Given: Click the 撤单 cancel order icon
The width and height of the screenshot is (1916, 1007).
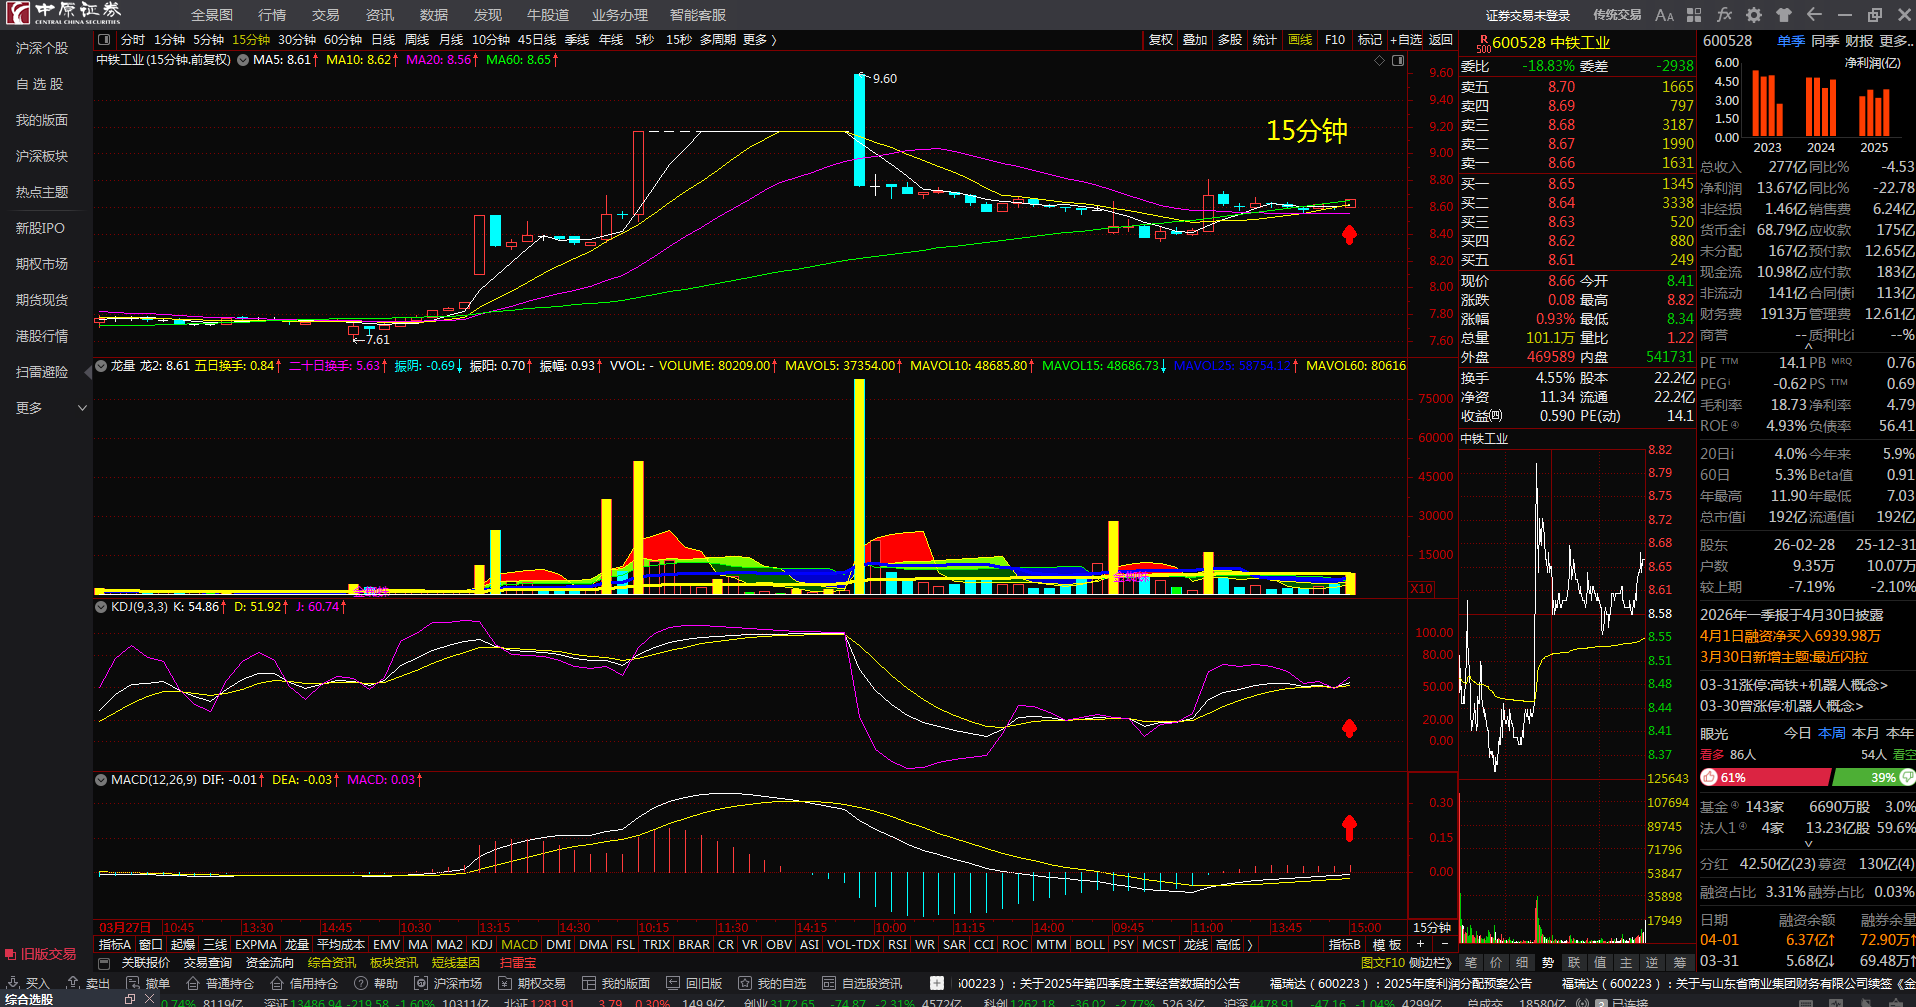Looking at the screenshot, I should (133, 983).
